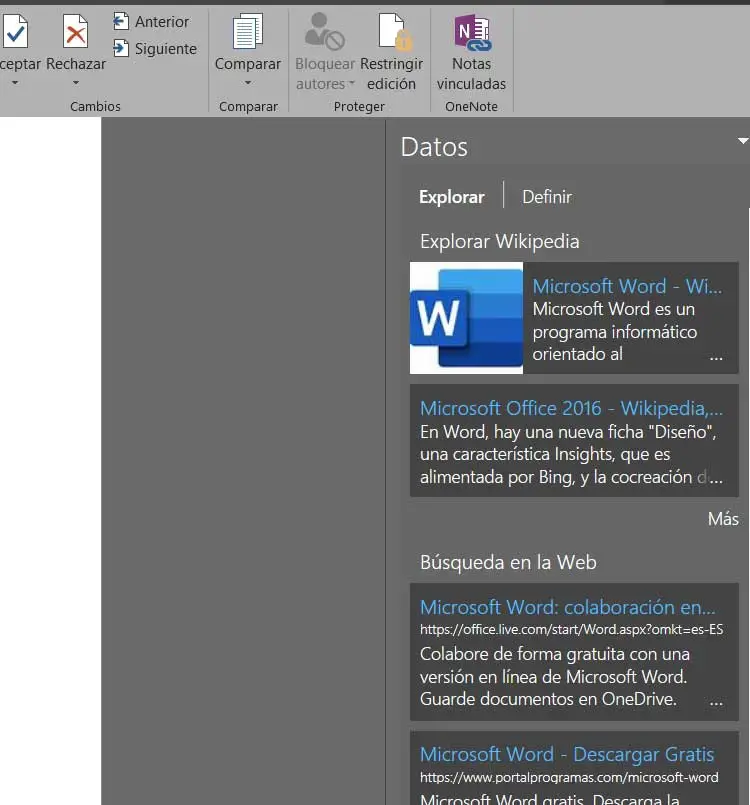Click the Word logo thumbnail
Screen dimensions: 750x805
point(466,318)
